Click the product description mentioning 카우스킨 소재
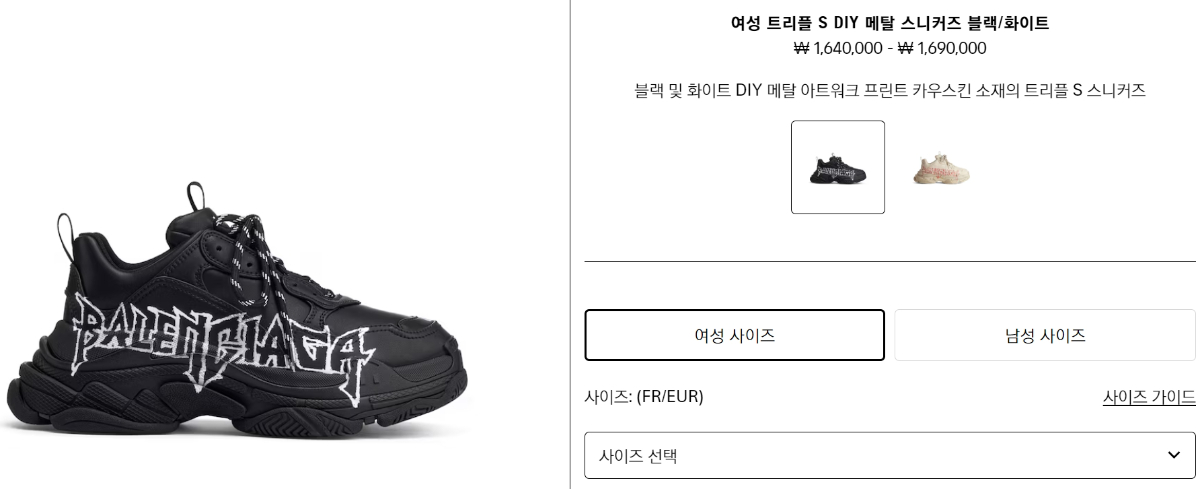This screenshot has height=489, width=1200. click(x=890, y=91)
